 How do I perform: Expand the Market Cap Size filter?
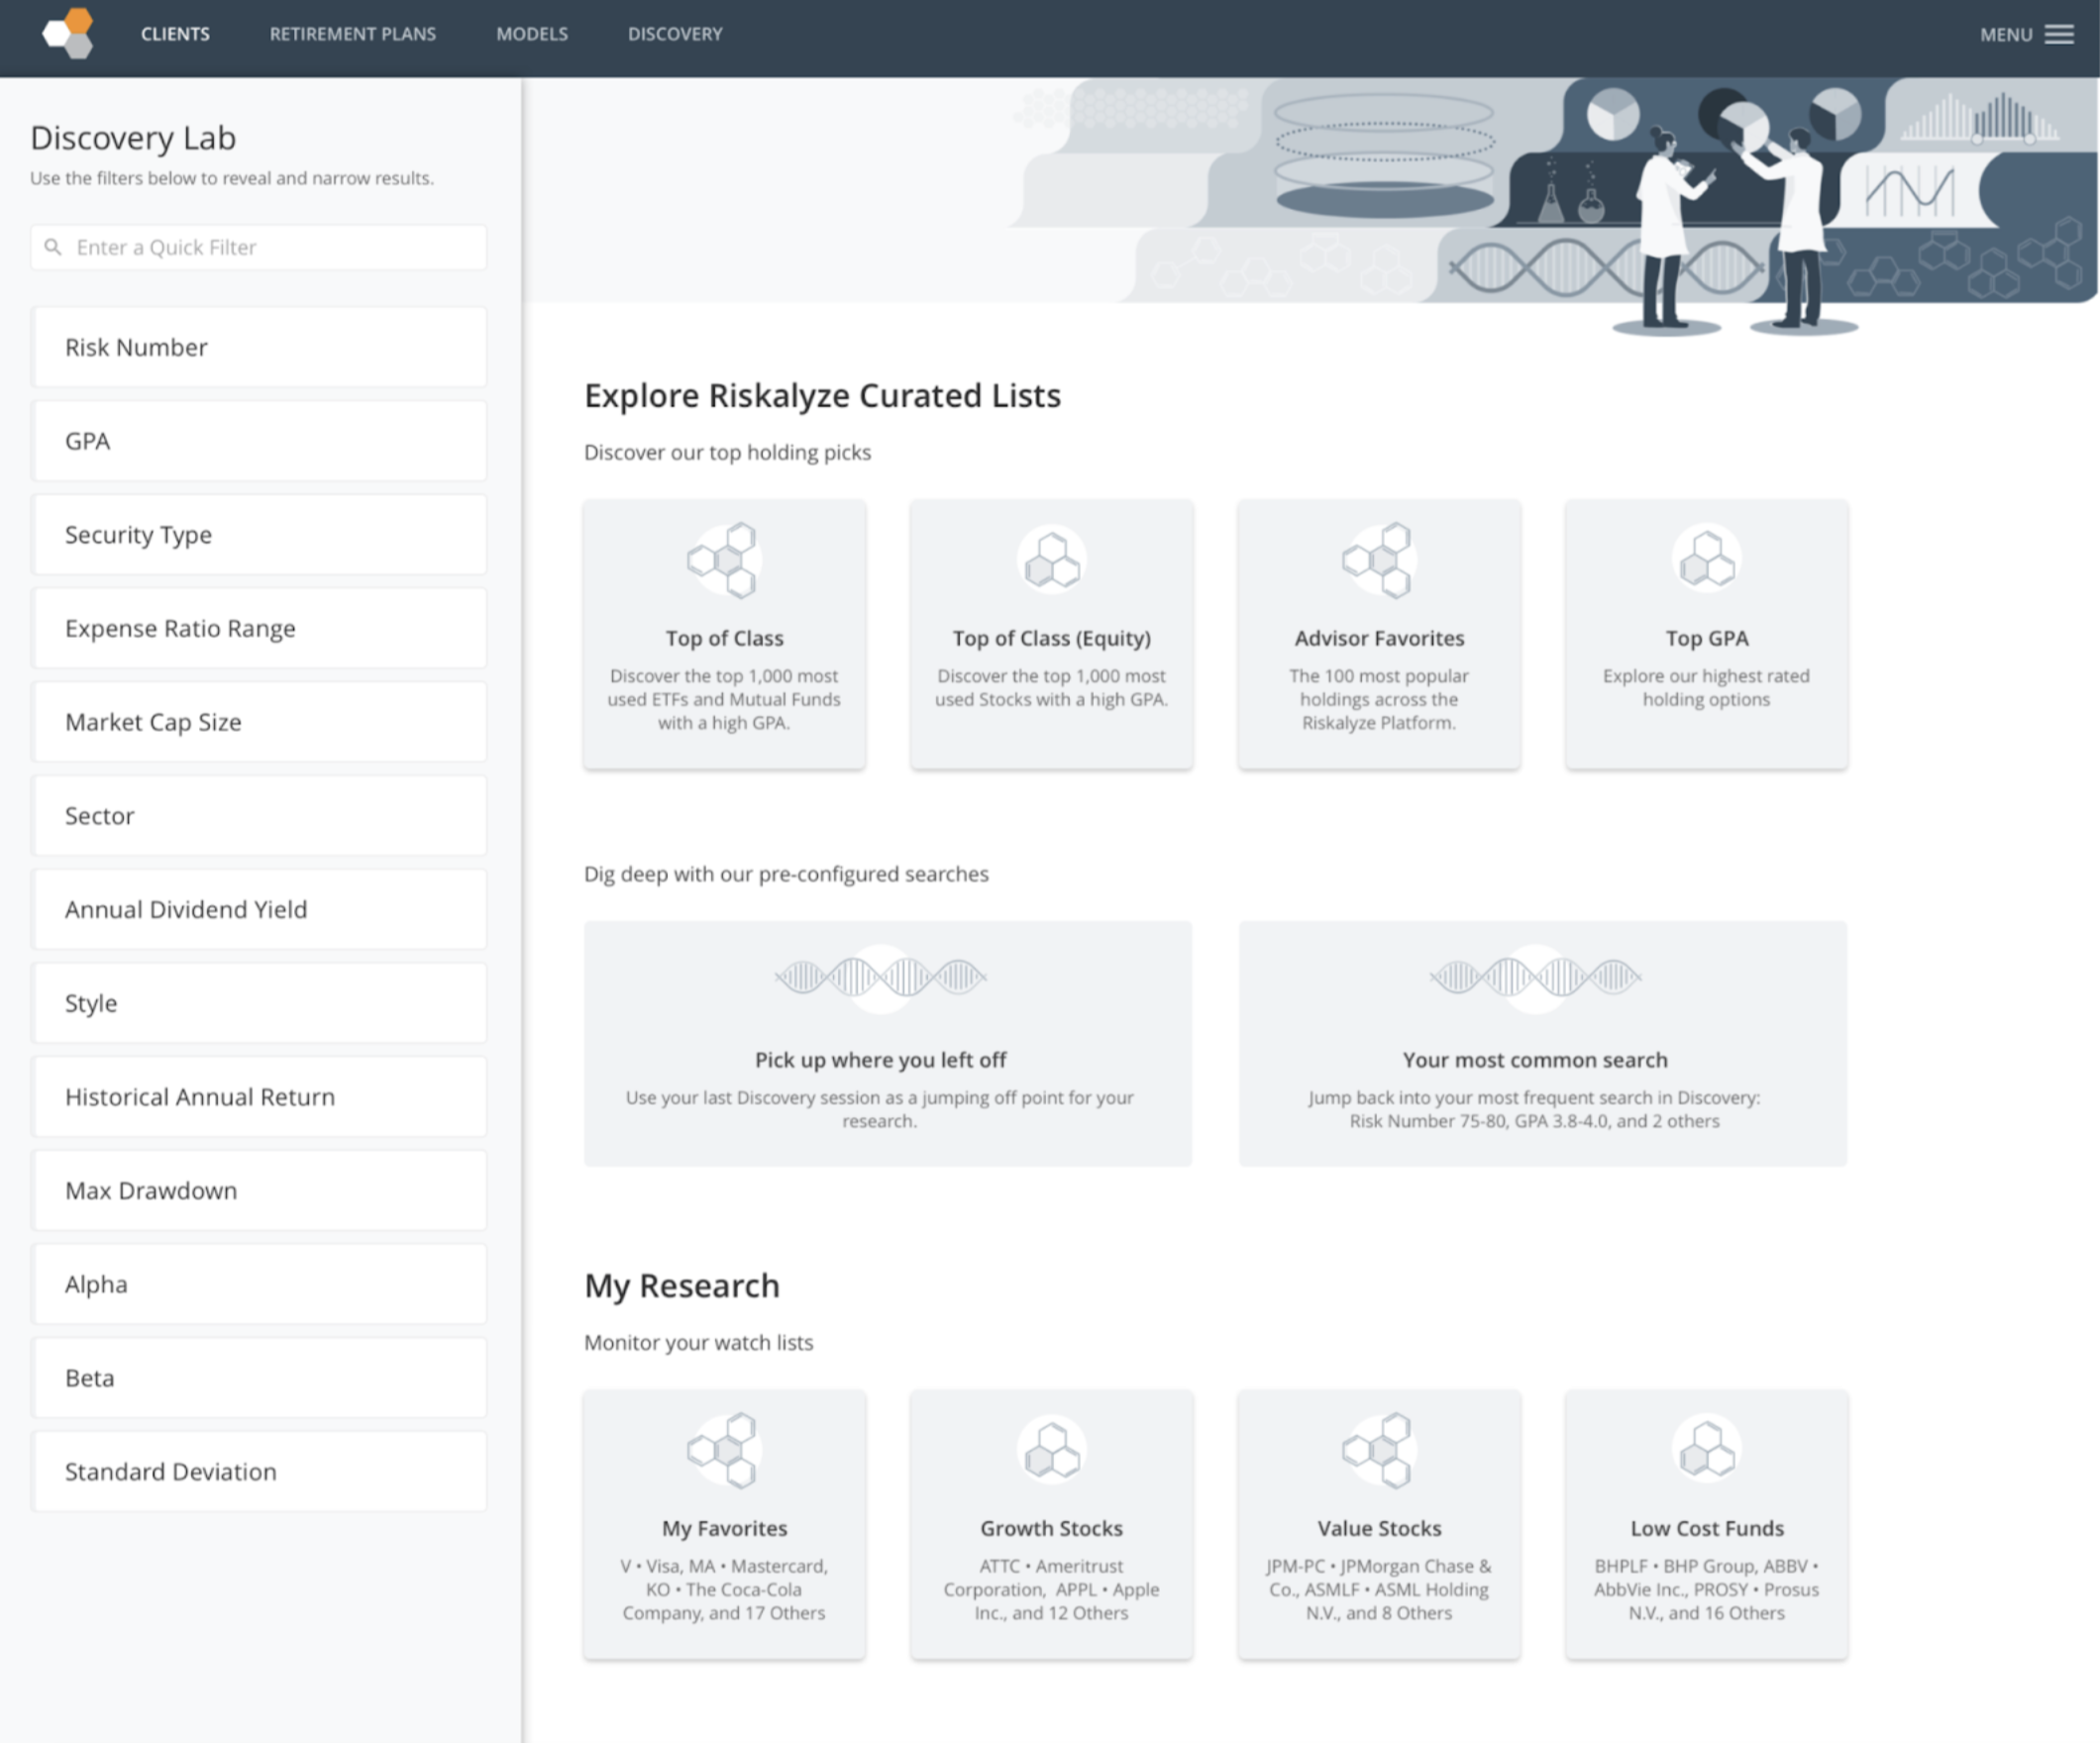pyautogui.click(x=259, y=722)
